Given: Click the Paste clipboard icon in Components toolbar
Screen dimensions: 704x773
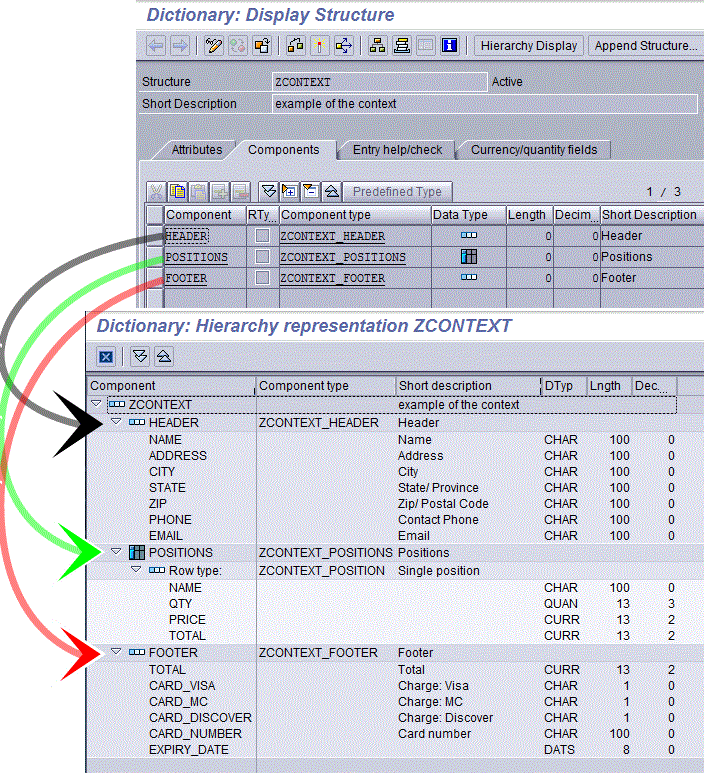Looking at the screenshot, I should tap(199, 191).
